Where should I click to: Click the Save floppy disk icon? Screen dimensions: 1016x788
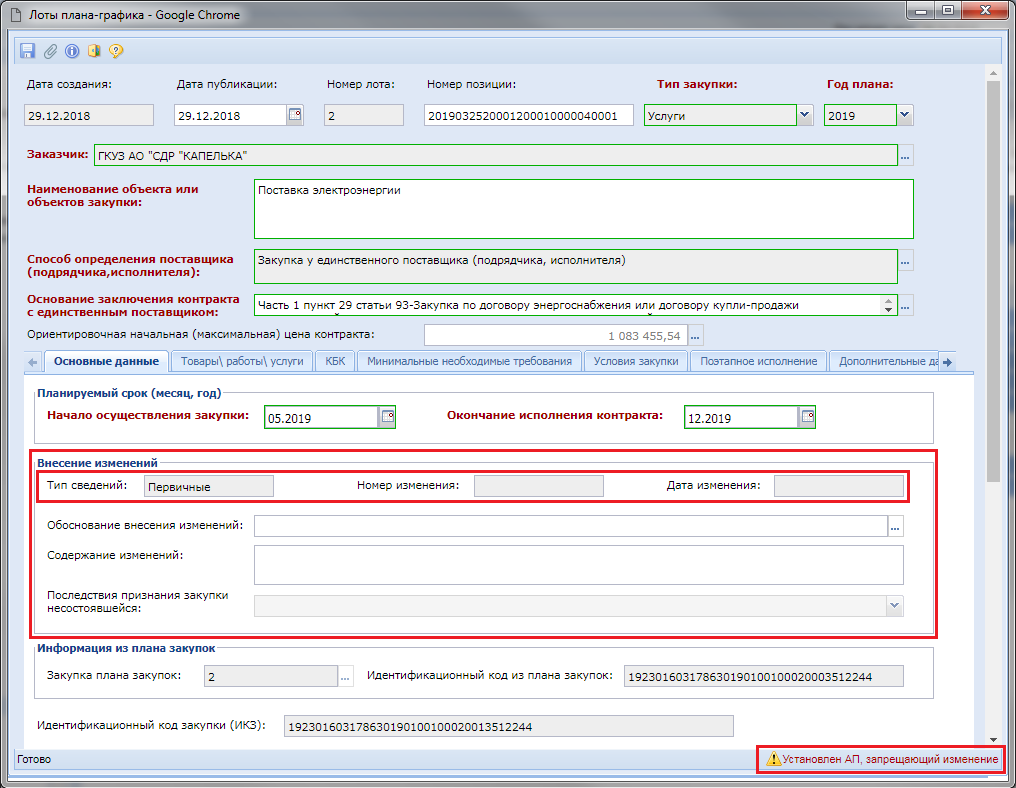click(x=28, y=51)
